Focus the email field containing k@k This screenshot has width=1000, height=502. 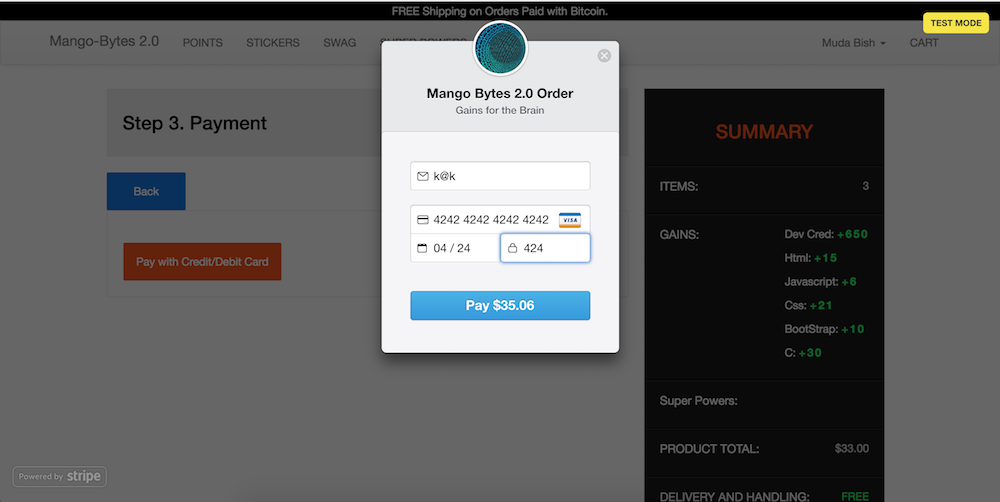coord(500,176)
